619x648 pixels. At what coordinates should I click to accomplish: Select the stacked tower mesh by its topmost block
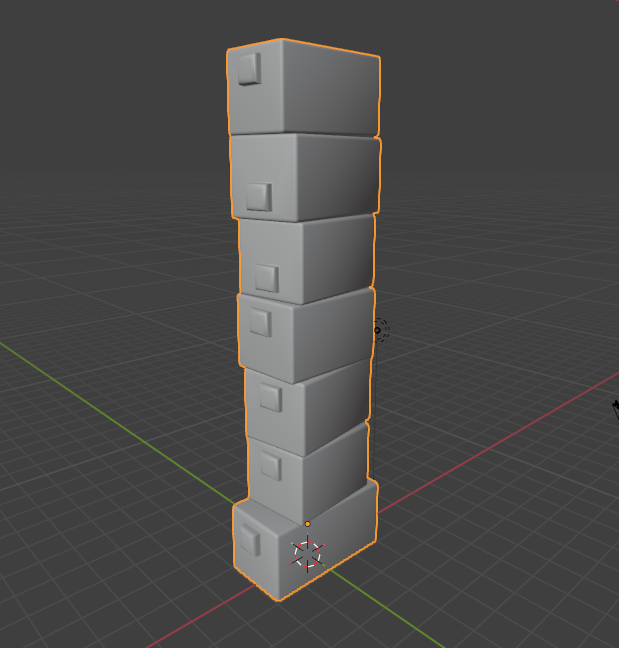tap(303, 87)
